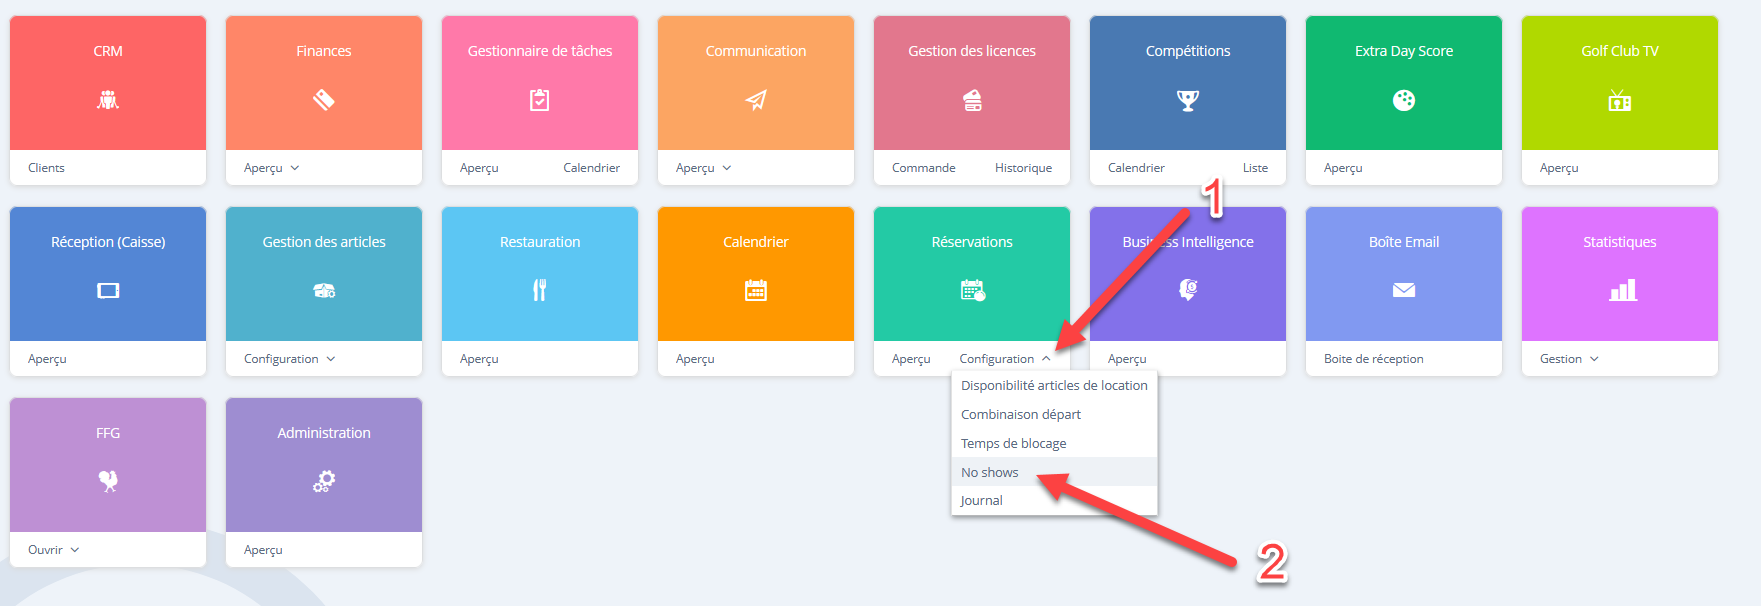Click the Boîte Email tile title
1761x606 pixels.
(x=1404, y=242)
